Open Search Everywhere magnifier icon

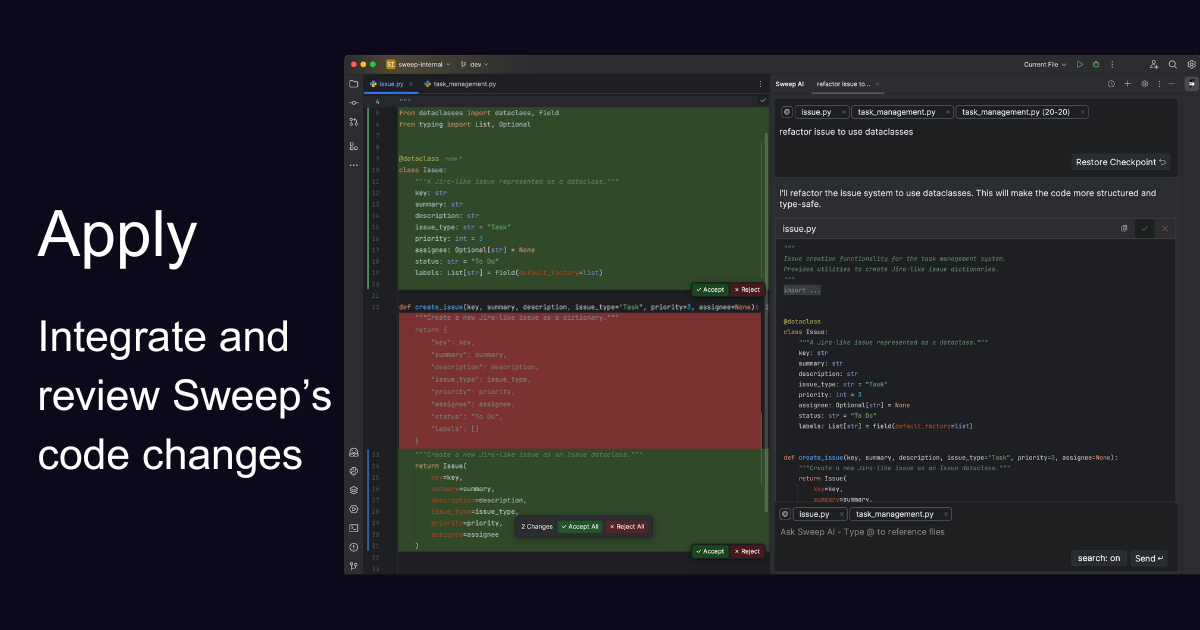click(x=1173, y=64)
